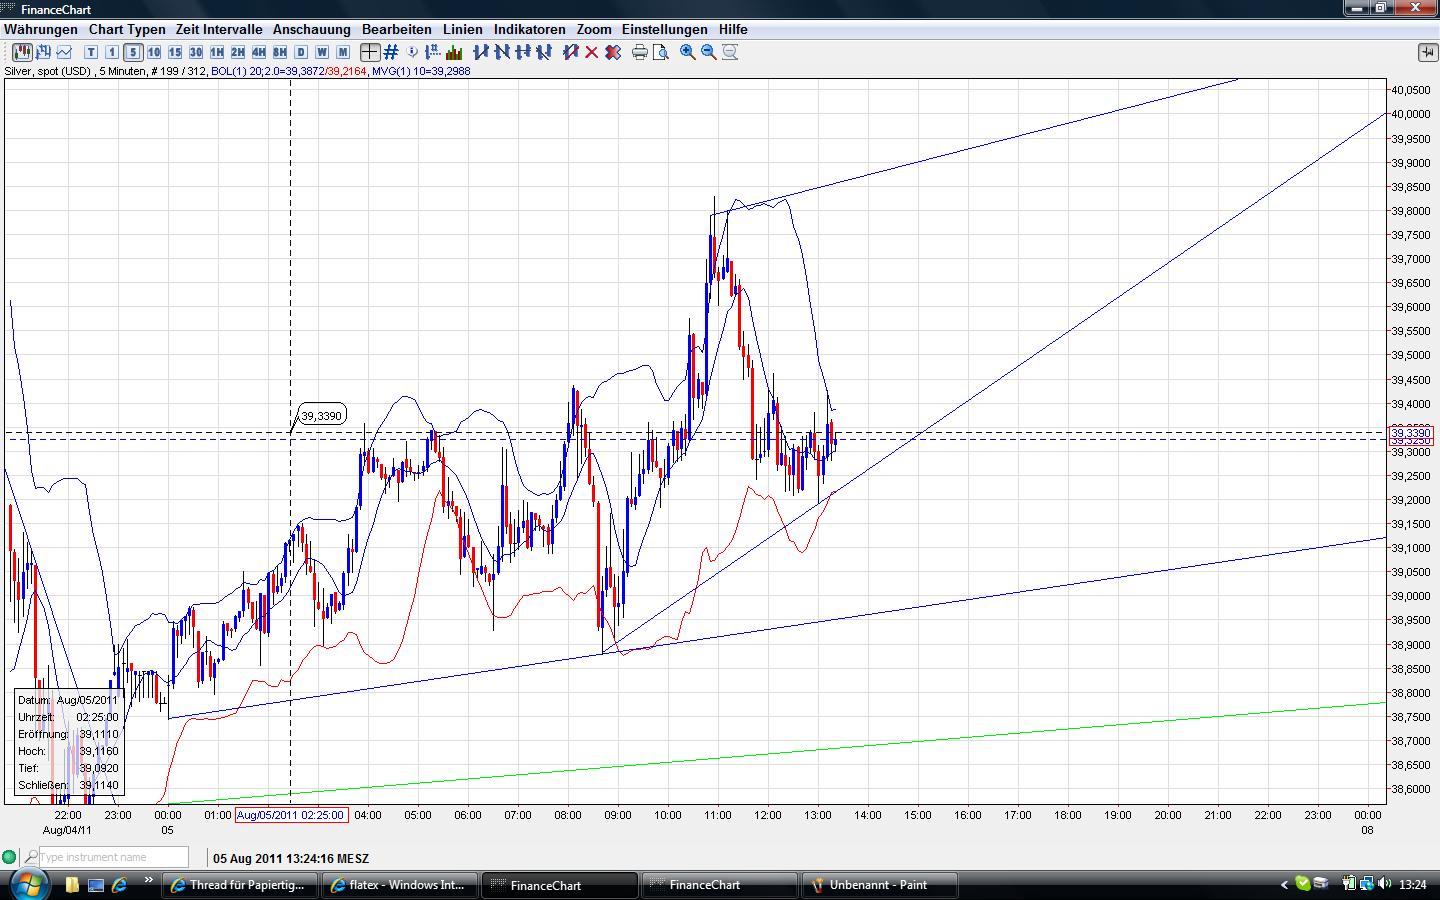Viewport: 1440px width, 900px height.
Task: Select the daily (D) interval button
Action: [x=301, y=52]
